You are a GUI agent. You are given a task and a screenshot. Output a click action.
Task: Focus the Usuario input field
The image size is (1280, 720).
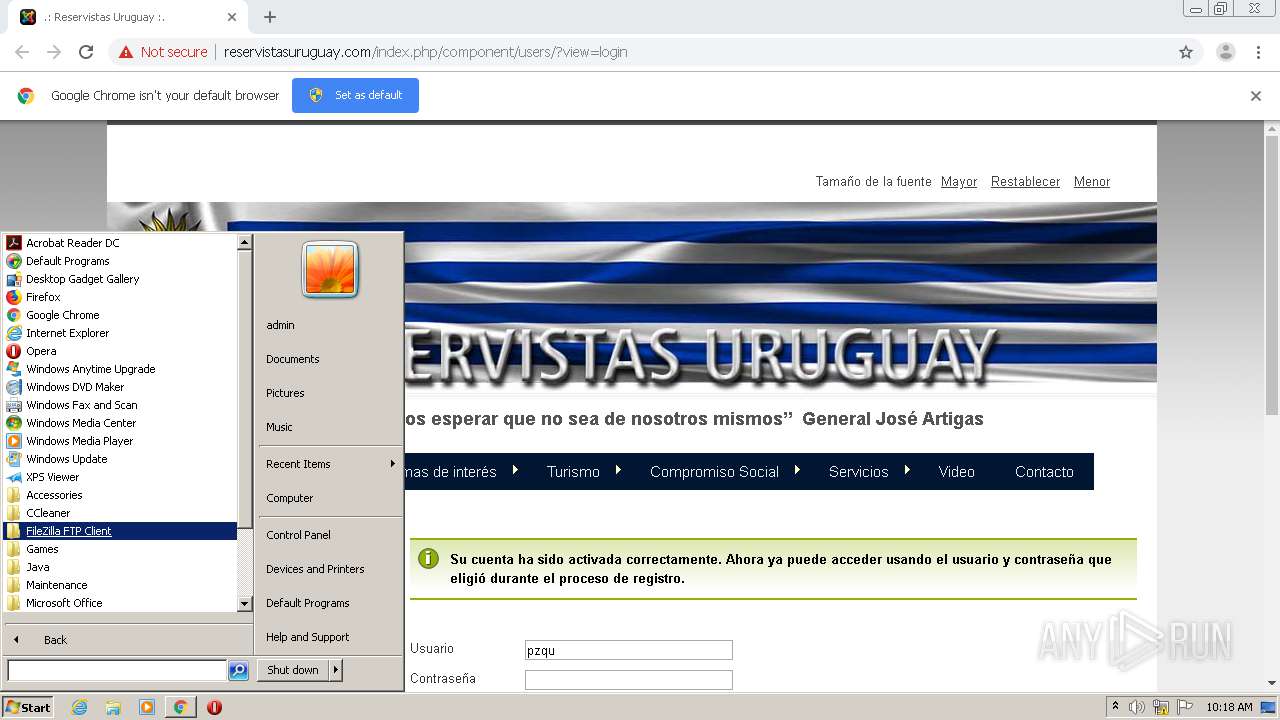pos(628,650)
